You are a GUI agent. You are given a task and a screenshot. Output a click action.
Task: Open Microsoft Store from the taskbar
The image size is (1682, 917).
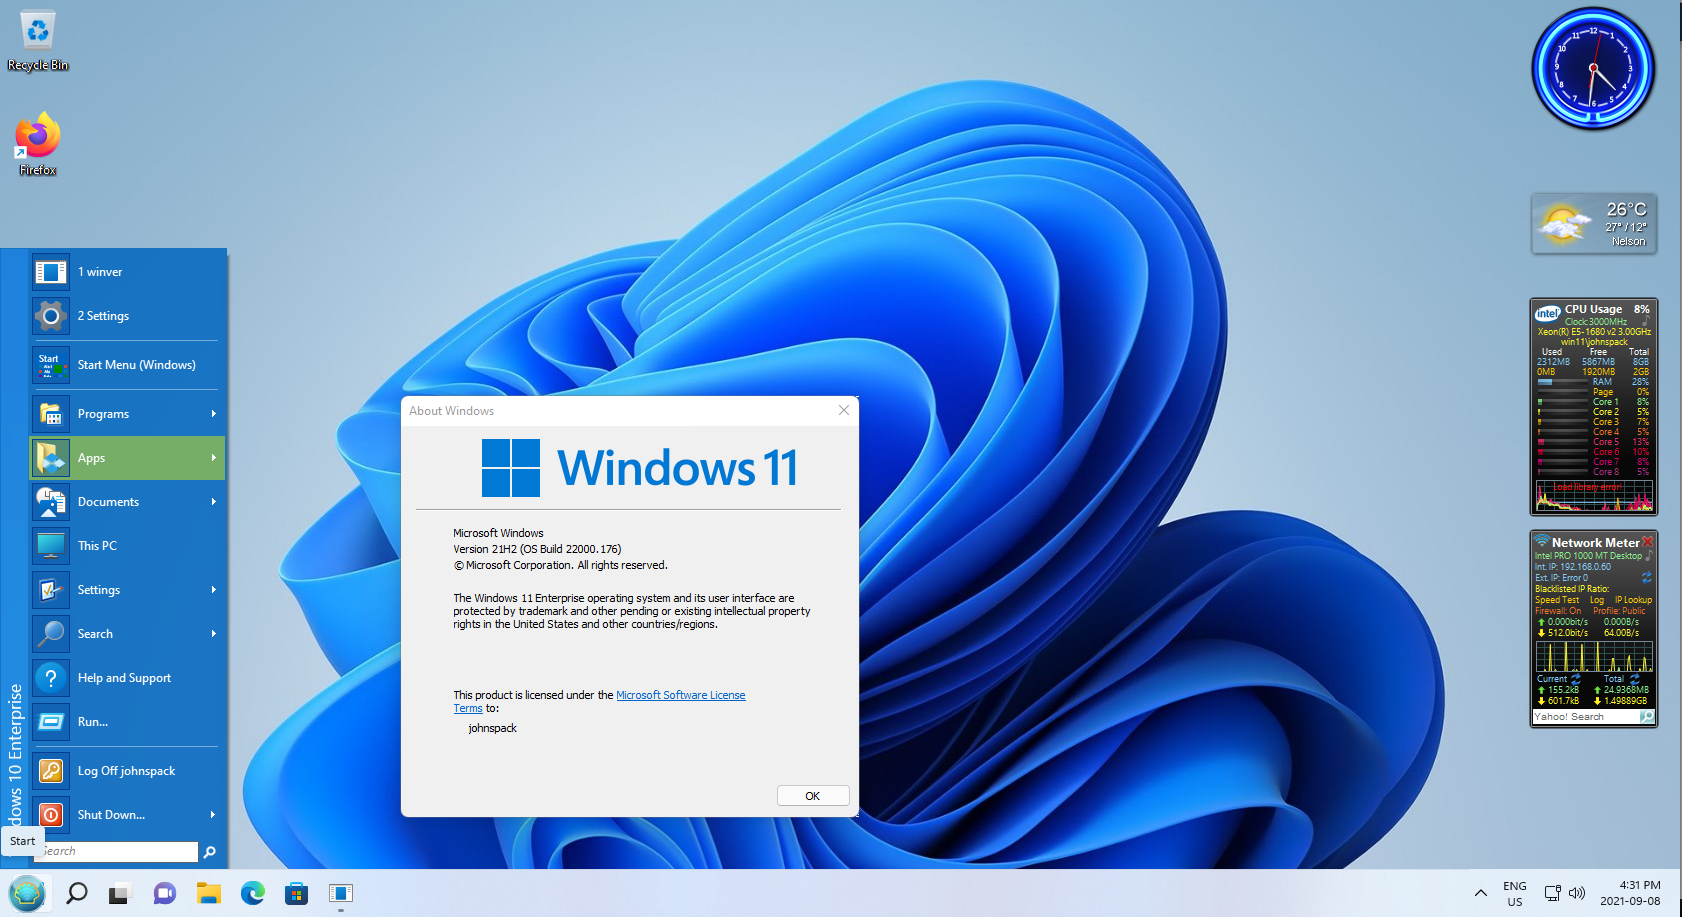[x=296, y=893]
